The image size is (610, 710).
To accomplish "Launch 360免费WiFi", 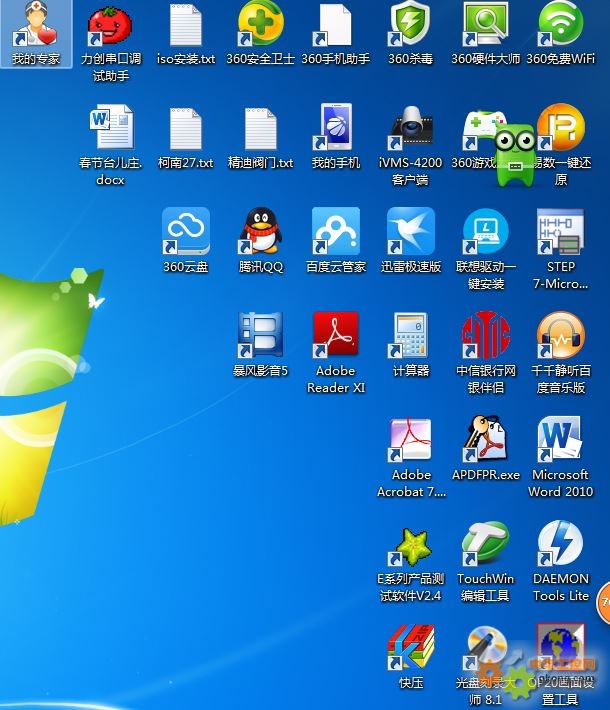I will (x=561, y=24).
